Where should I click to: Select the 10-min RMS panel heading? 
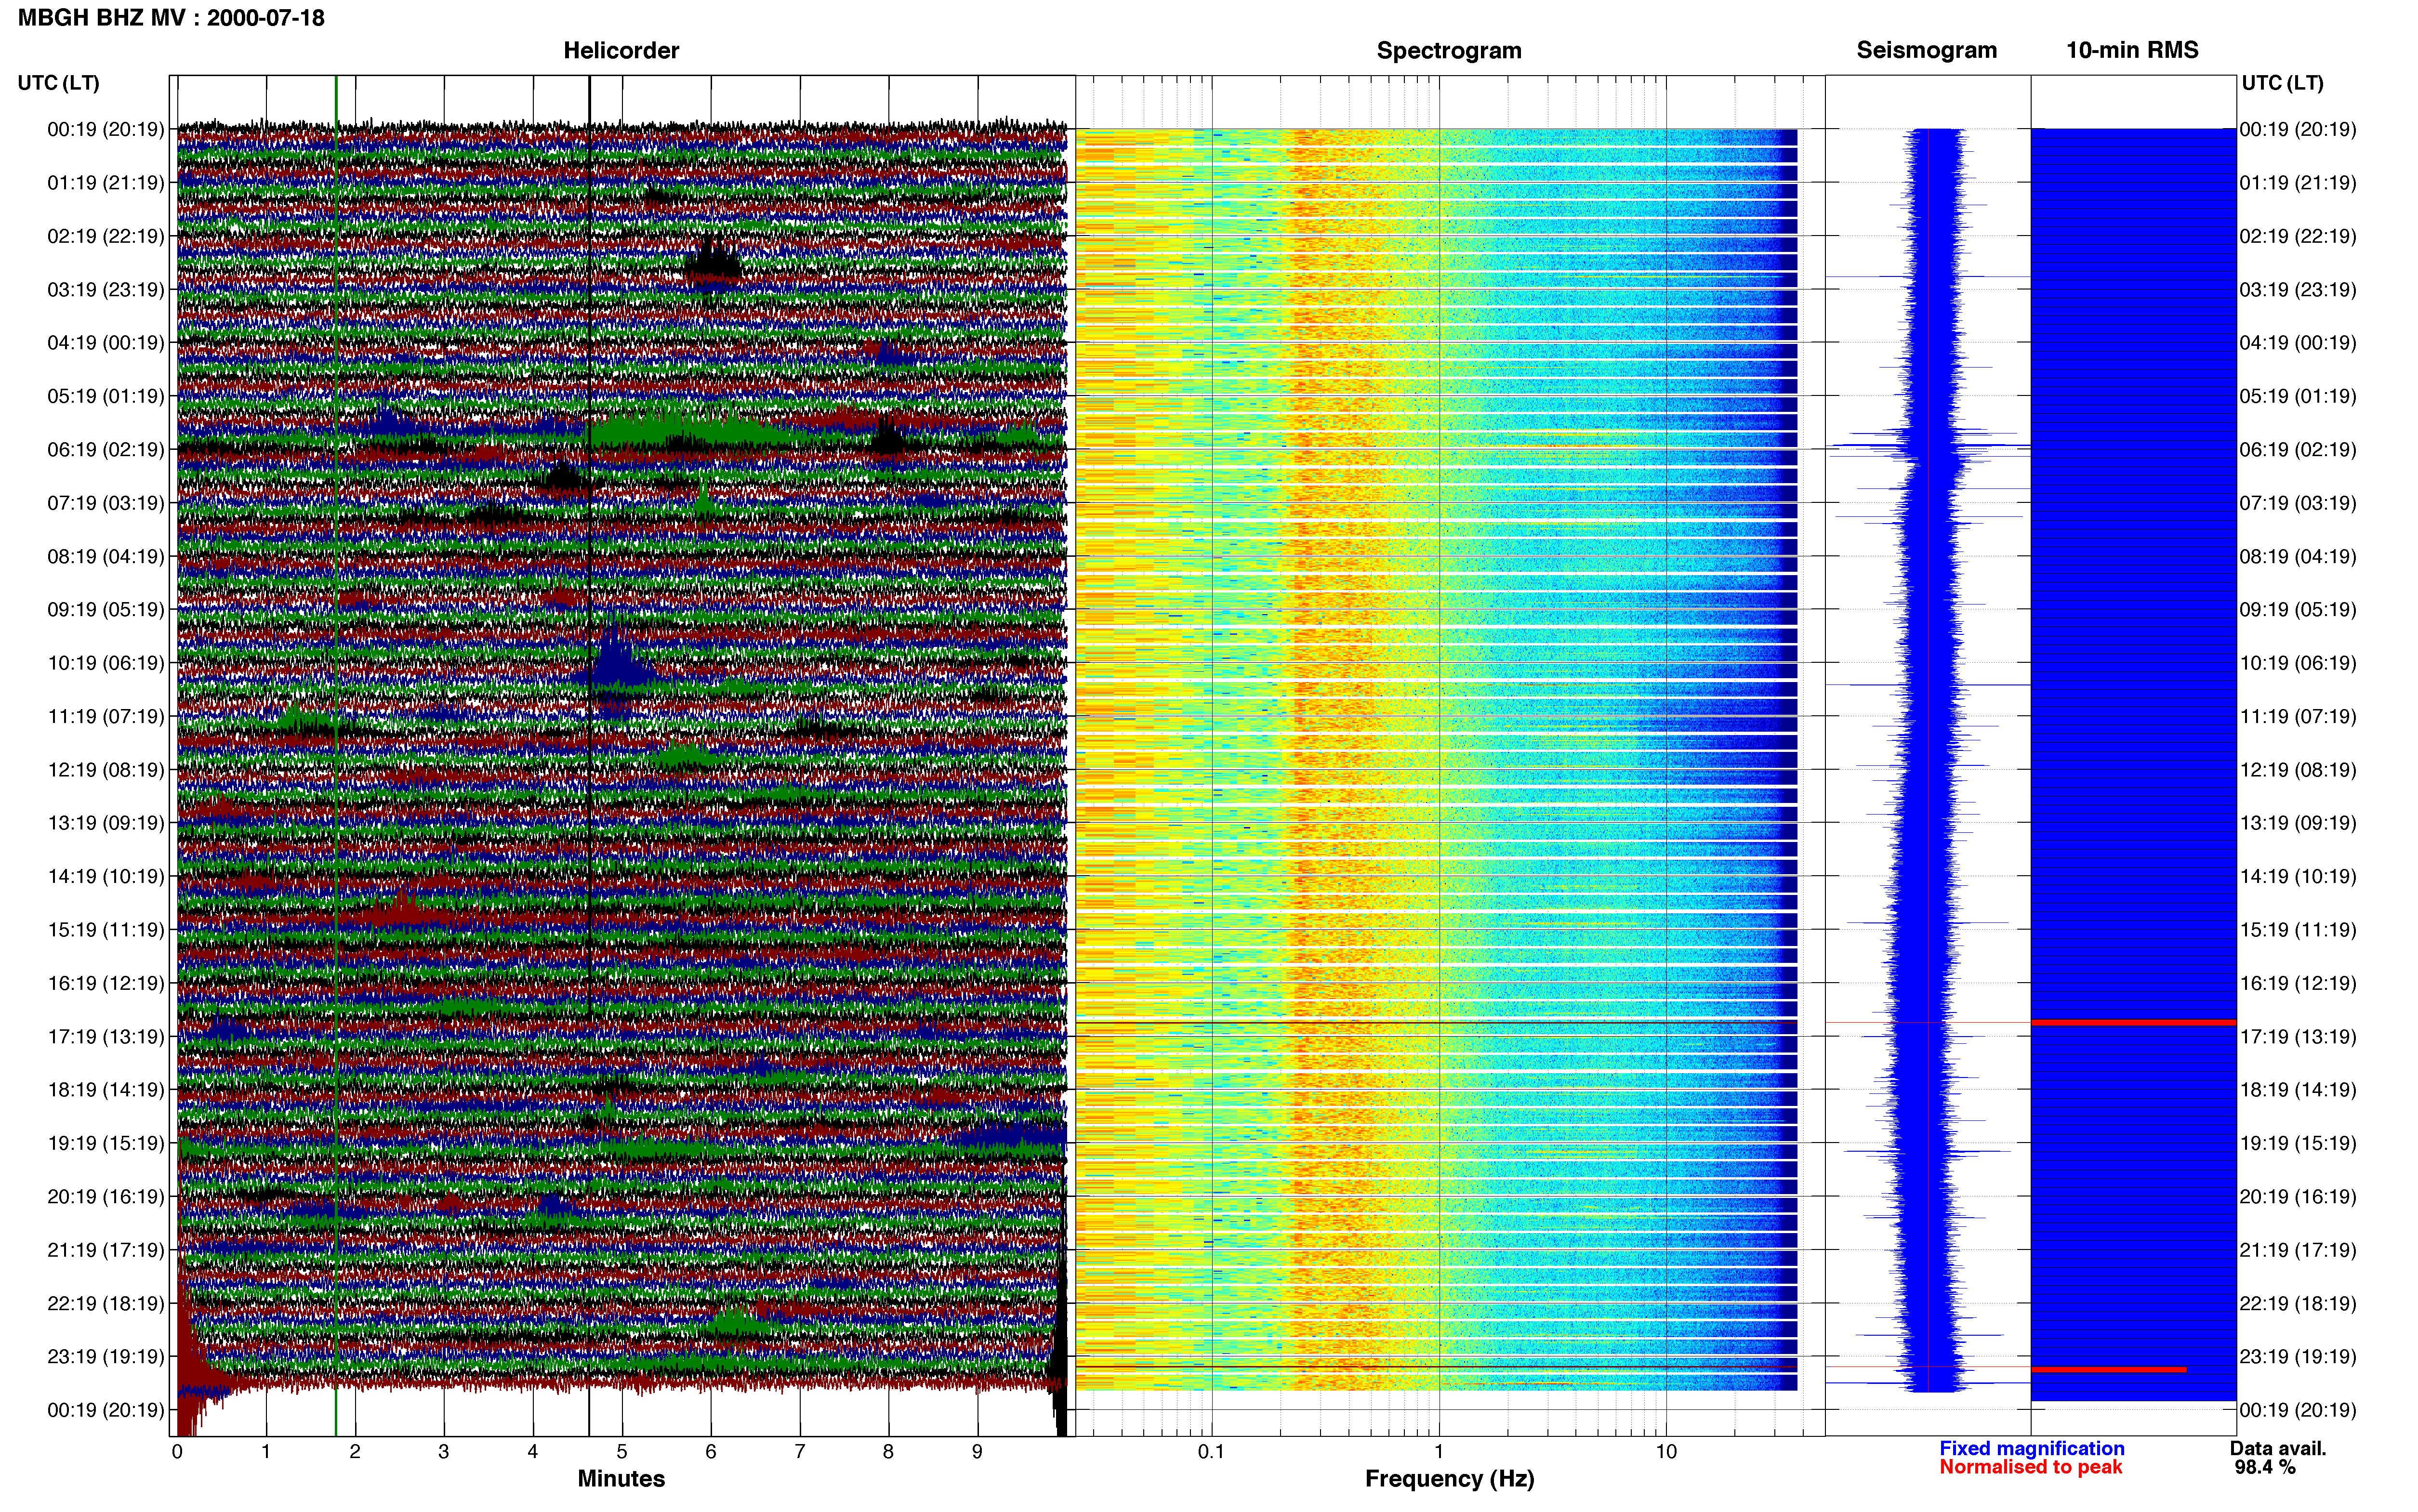[x=2132, y=50]
